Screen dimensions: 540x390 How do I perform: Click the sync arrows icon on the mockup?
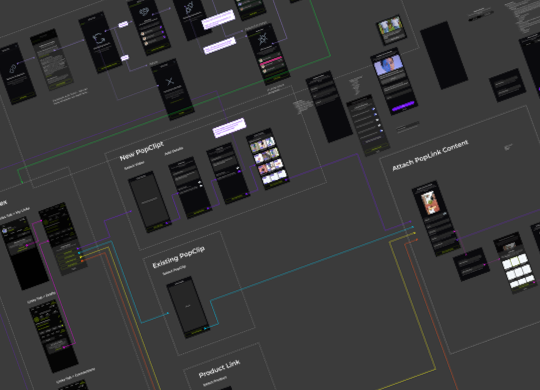[99, 38]
